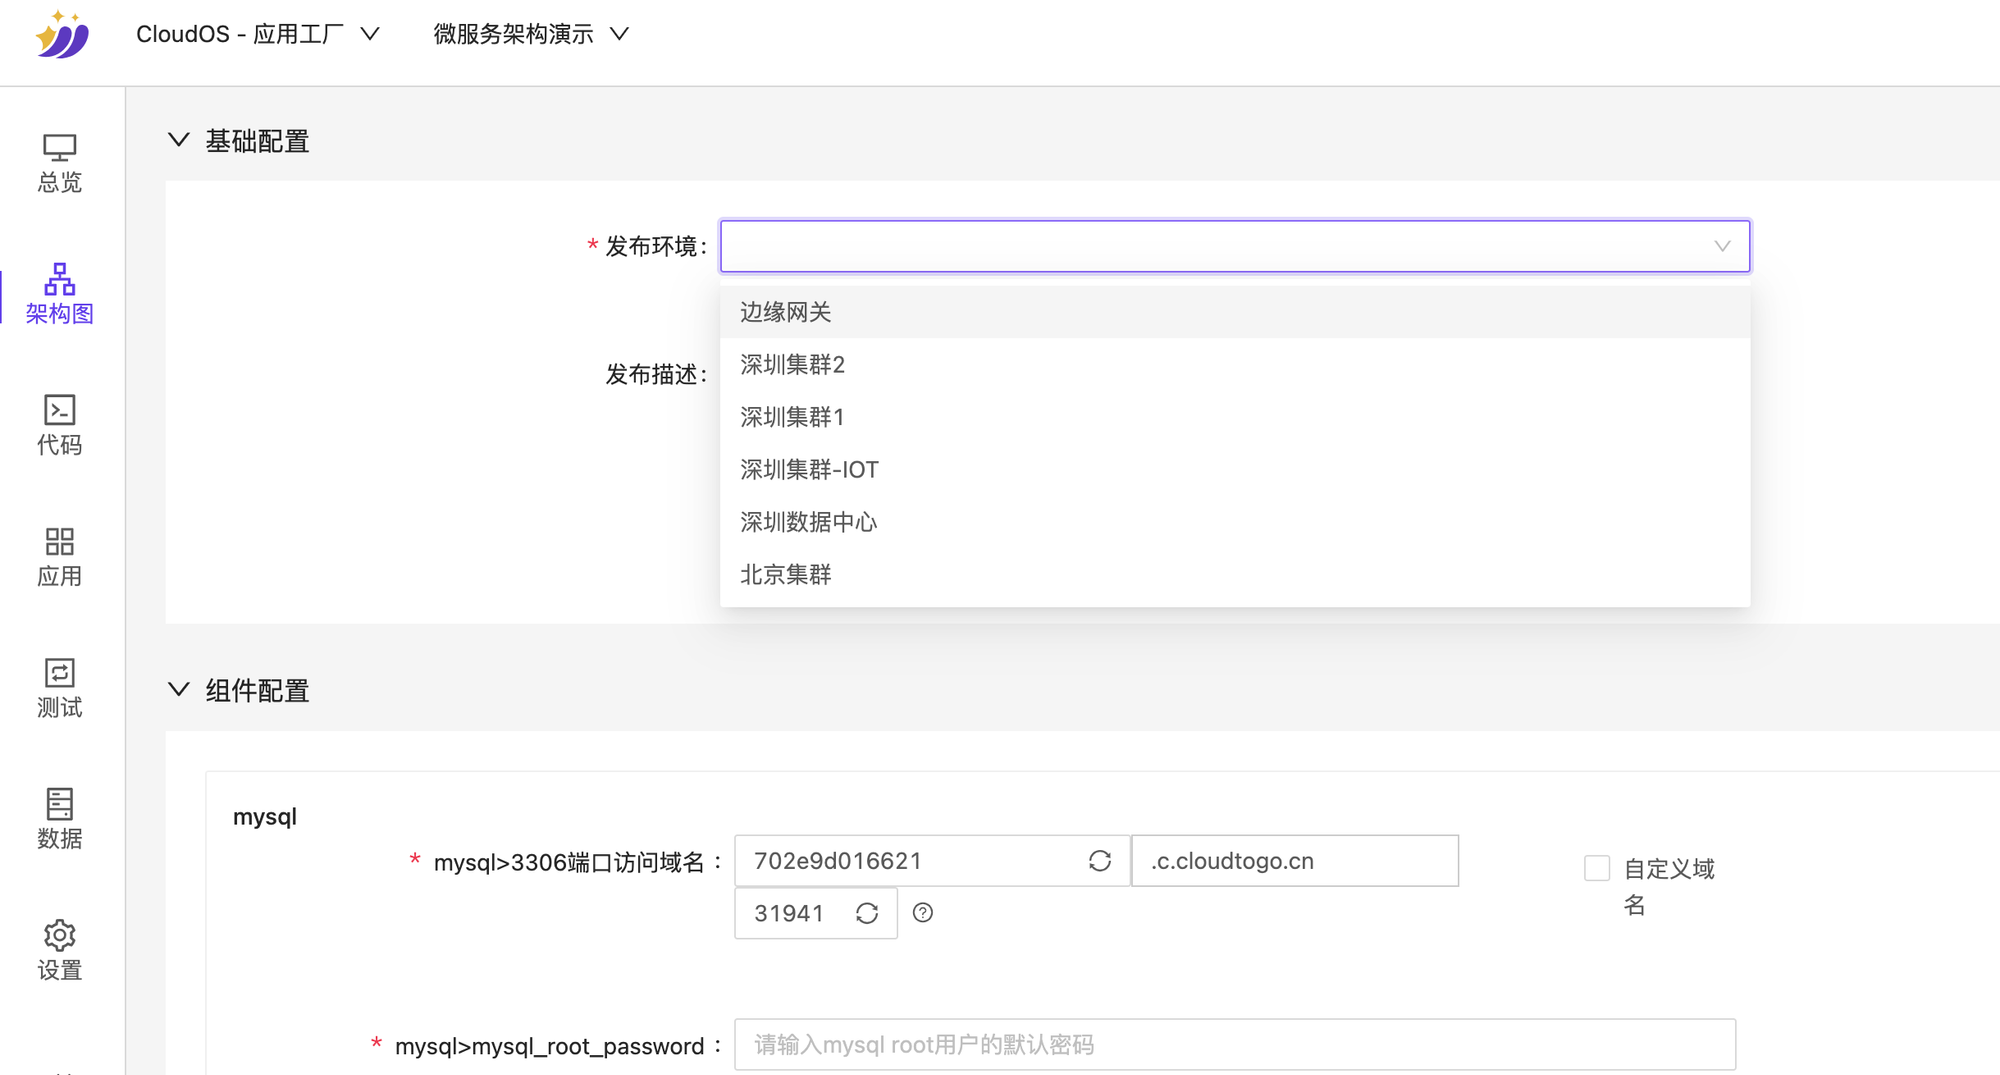Viewport: 2000px width, 1075px height.
Task: Open the 数据 data panel
Action: point(59,818)
